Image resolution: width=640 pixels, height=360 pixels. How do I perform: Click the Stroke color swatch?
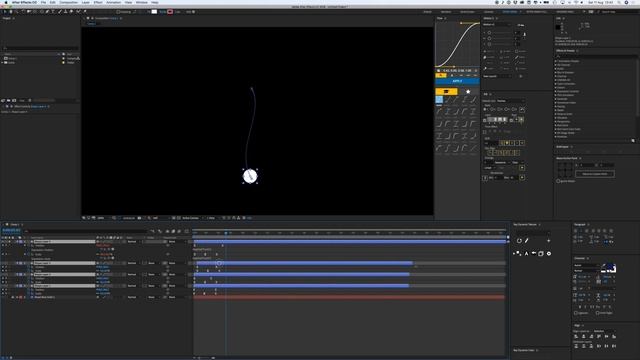[x=170, y=12]
